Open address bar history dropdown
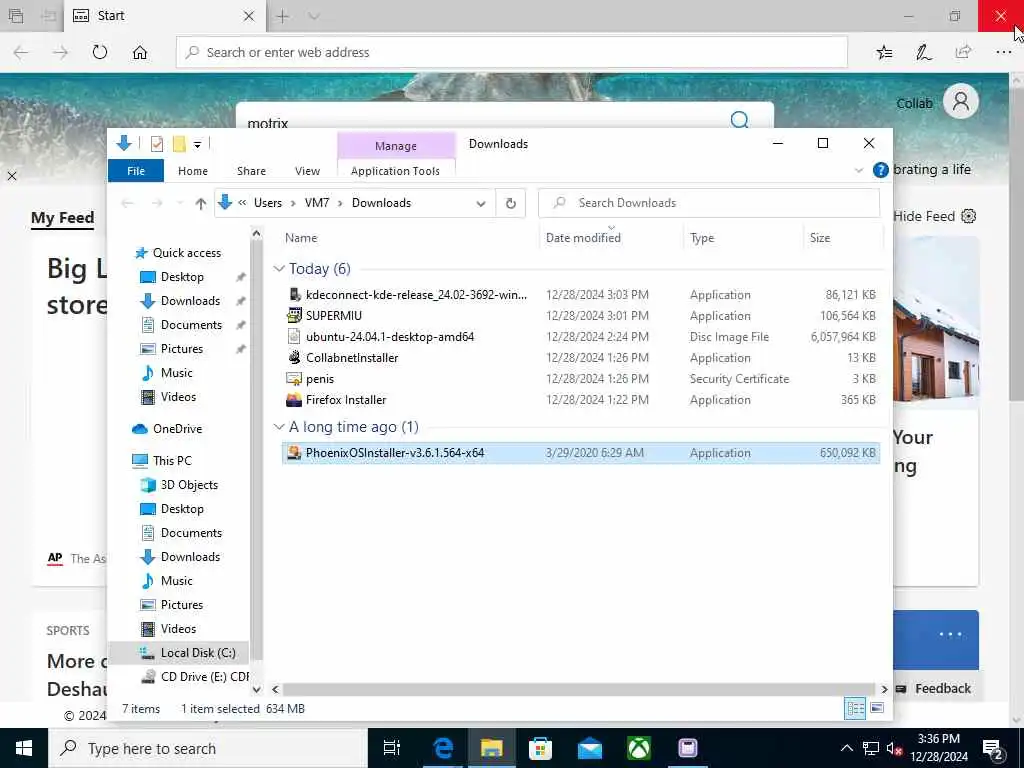Image resolution: width=1024 pixels, height=768 pixels. pos(481,203)
